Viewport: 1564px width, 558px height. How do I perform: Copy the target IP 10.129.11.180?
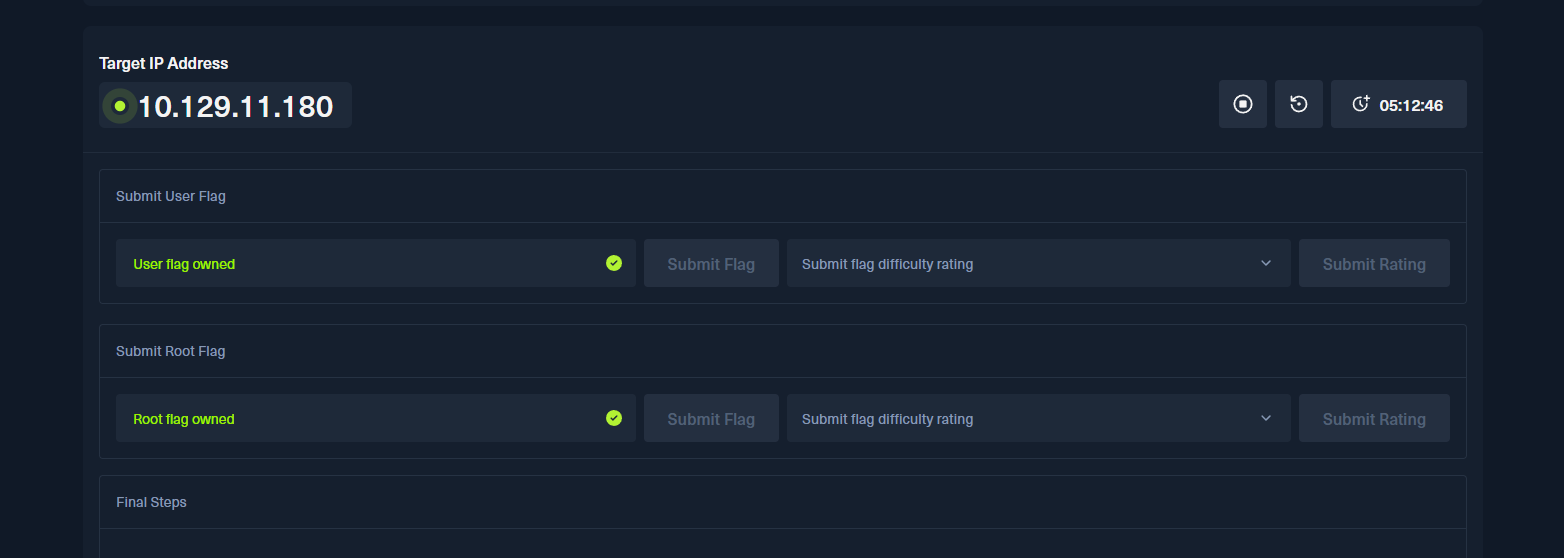coord(235,106)
